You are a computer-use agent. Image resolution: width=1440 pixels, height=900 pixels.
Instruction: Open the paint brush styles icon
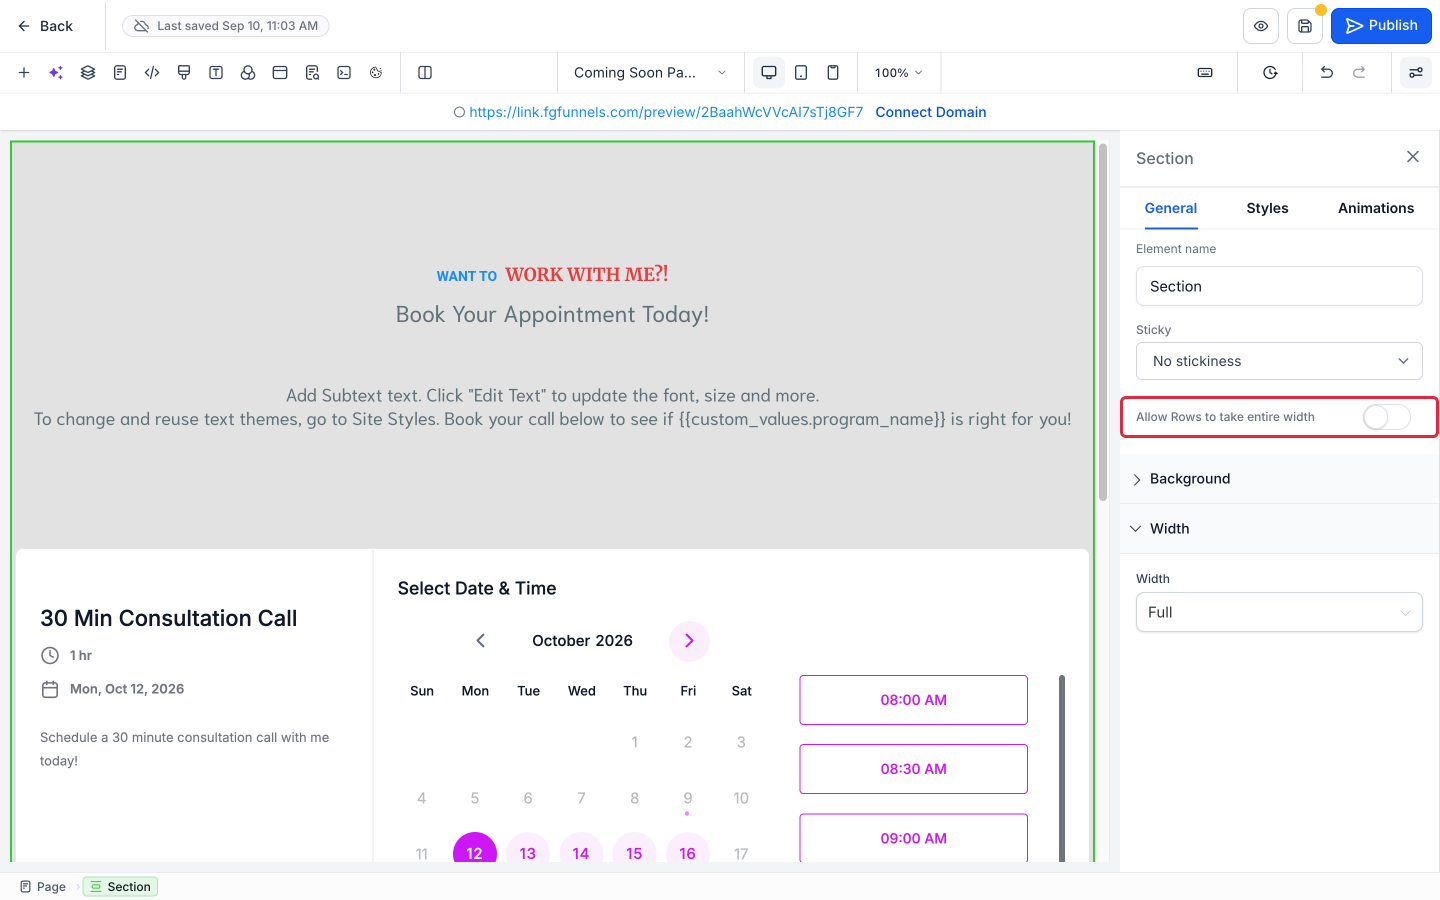[184, 72]
